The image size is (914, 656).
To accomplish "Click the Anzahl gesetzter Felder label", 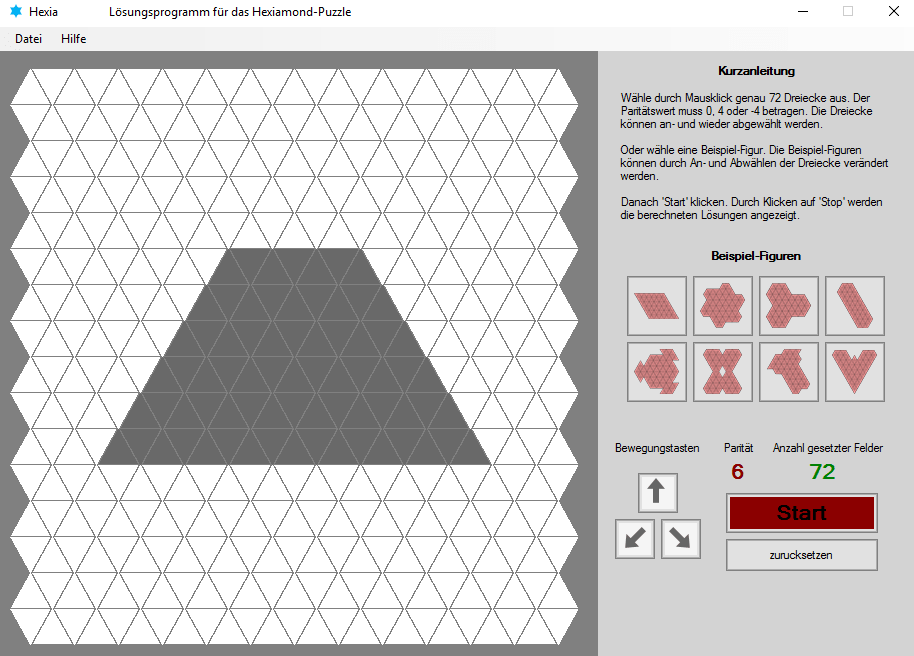I will coord(828,448).
